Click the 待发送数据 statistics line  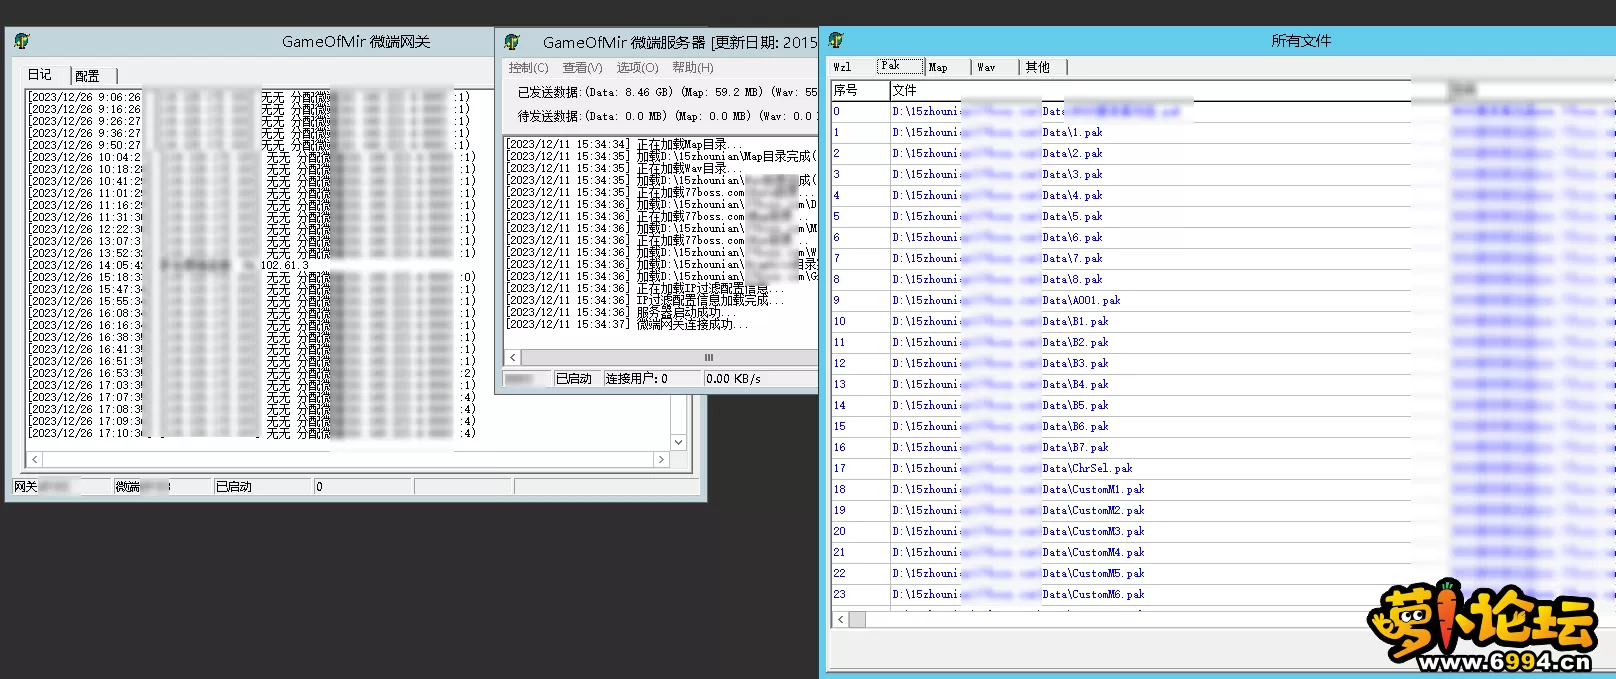[x=667, y=116]
